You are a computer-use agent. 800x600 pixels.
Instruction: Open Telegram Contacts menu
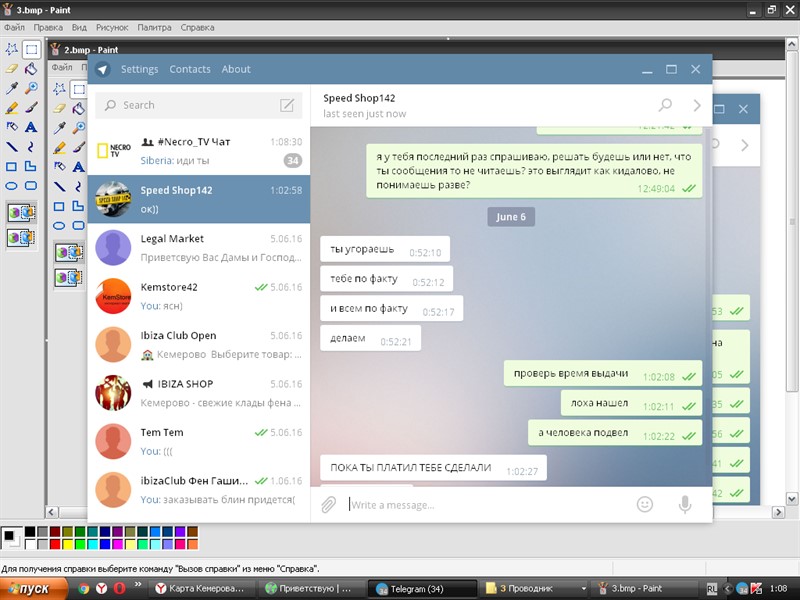point(190,69)
